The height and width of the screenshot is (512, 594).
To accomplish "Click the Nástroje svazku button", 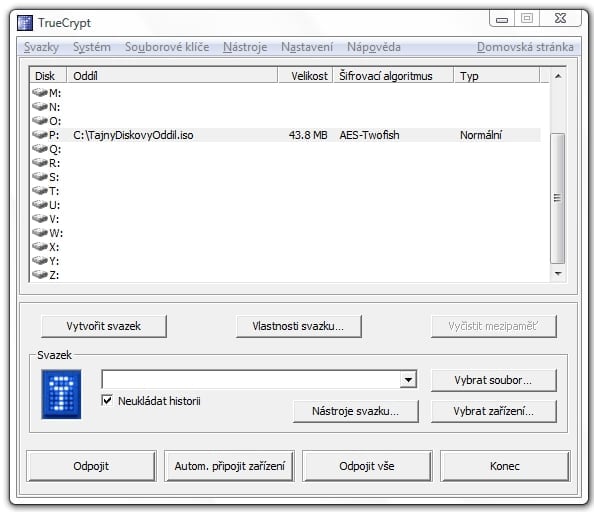I will click(356, 411).
